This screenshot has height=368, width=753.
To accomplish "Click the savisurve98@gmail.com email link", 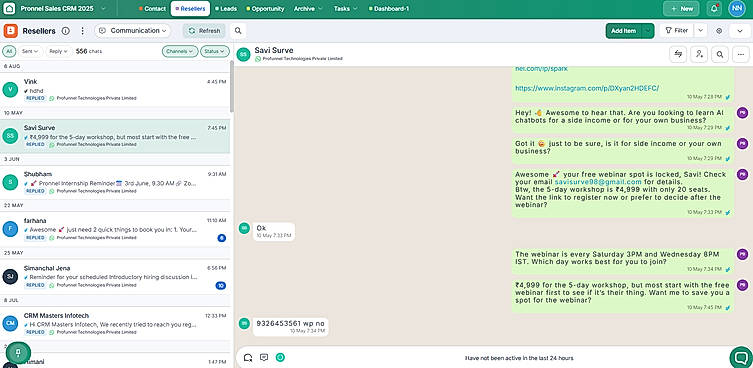I will click(x=598, y=182).
